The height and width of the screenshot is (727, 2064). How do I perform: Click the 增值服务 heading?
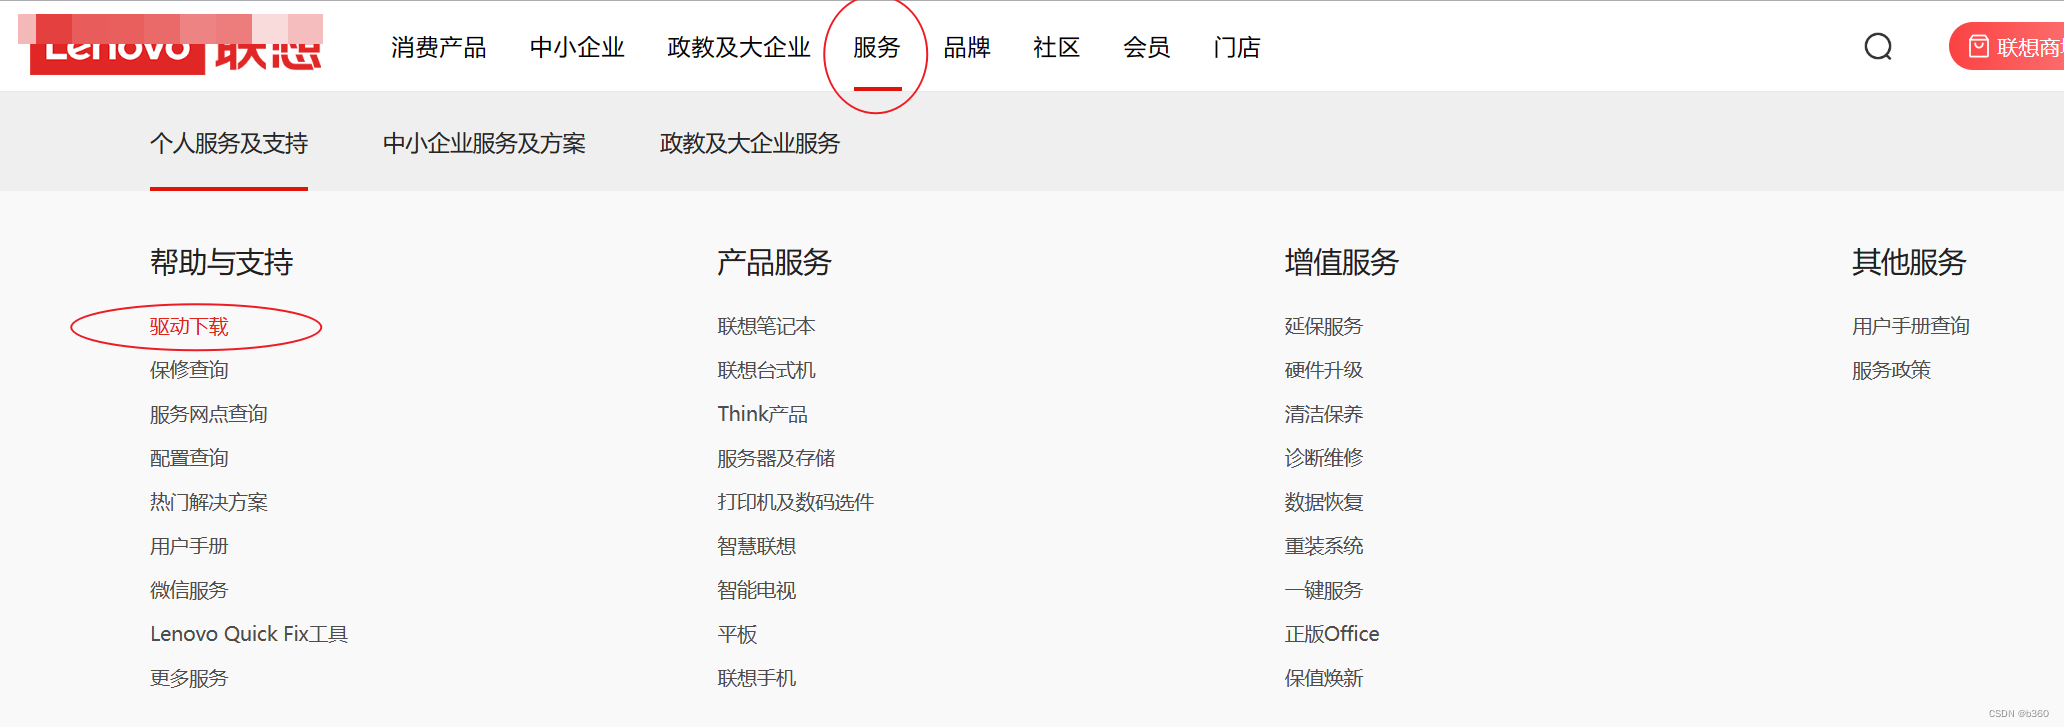(1342, 262)
